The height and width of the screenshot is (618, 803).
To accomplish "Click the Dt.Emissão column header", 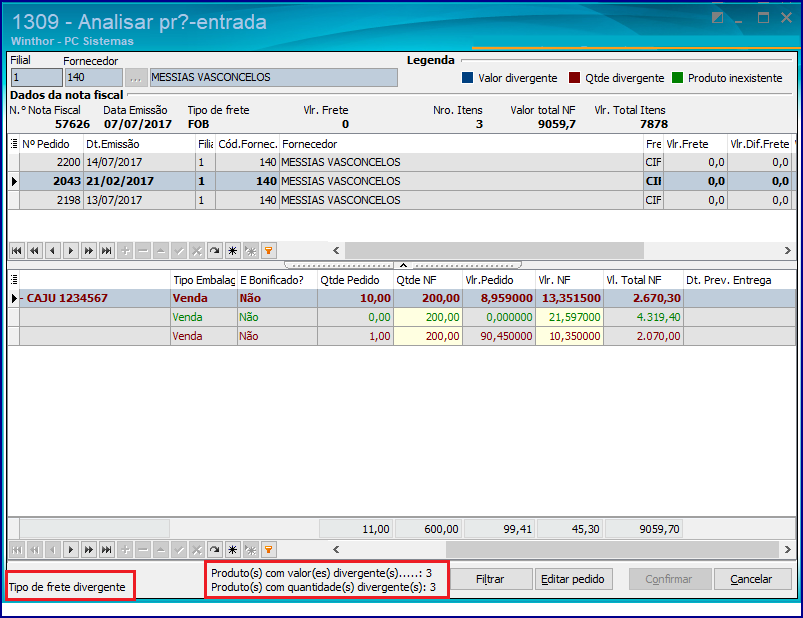I will click(x=139, y=144).
